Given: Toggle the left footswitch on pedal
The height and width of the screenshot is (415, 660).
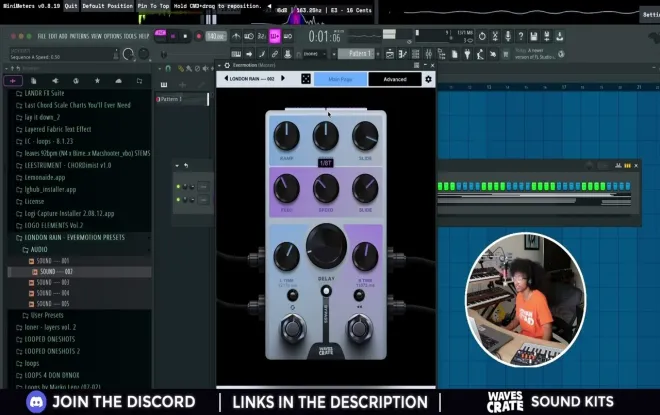Looking at the screenshot, I should coord(293,328).
